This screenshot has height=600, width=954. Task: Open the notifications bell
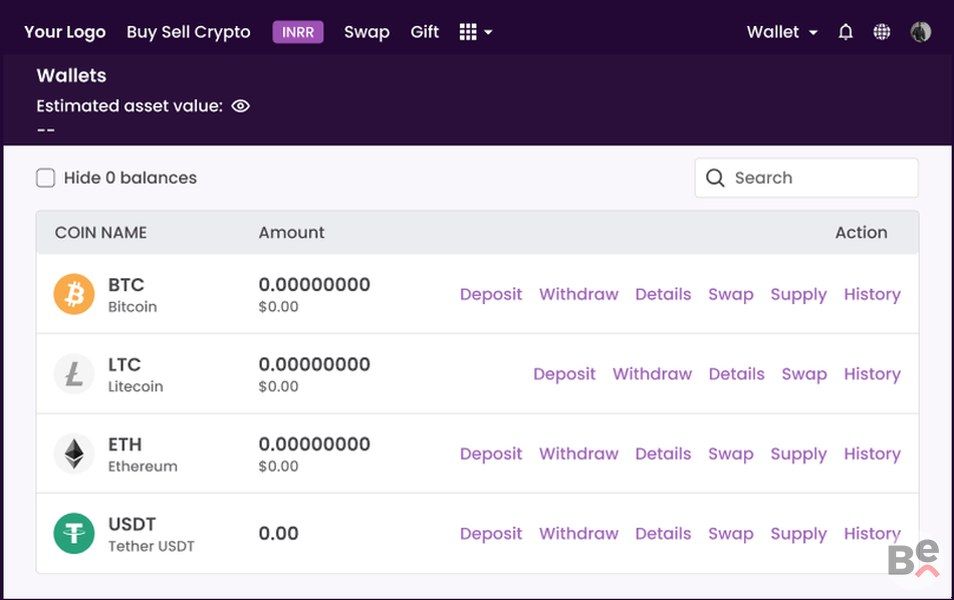[845, 32]
